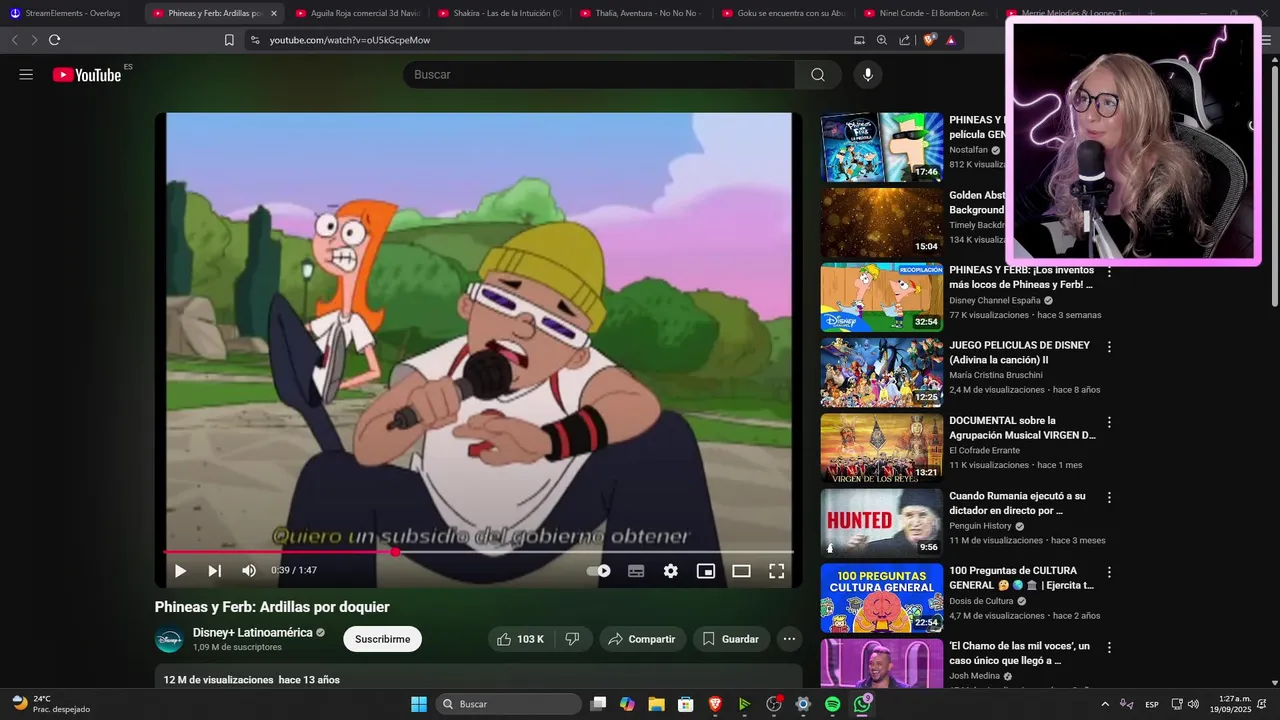Focus the YouTube Buscar search field
Viewport: 1280px width, 720px height.
(x=599, y=75)
